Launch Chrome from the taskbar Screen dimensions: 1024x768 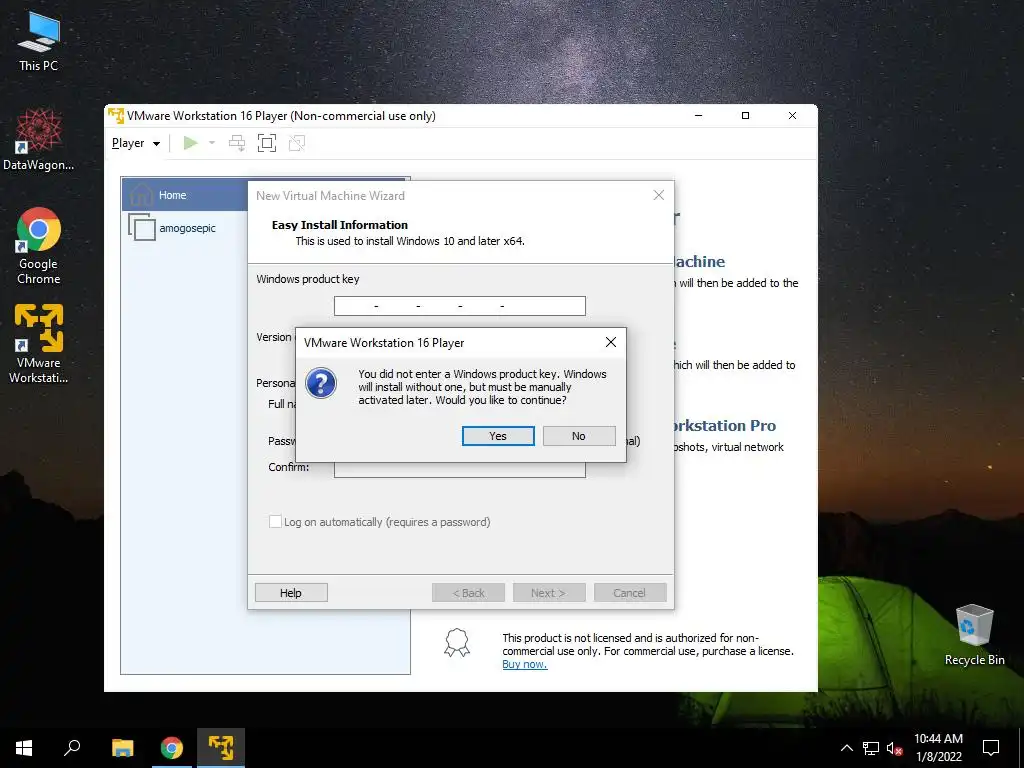pyautogui.click(x=172, y=748)
